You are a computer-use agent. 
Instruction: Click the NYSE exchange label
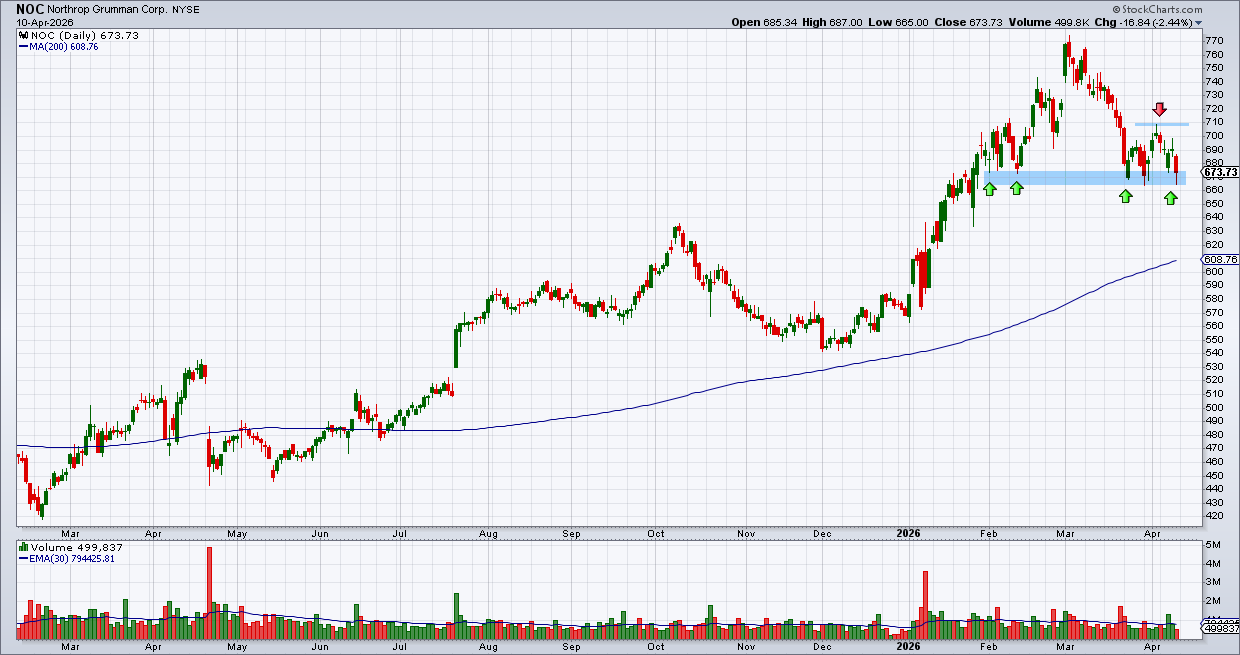tap(187, 8)
